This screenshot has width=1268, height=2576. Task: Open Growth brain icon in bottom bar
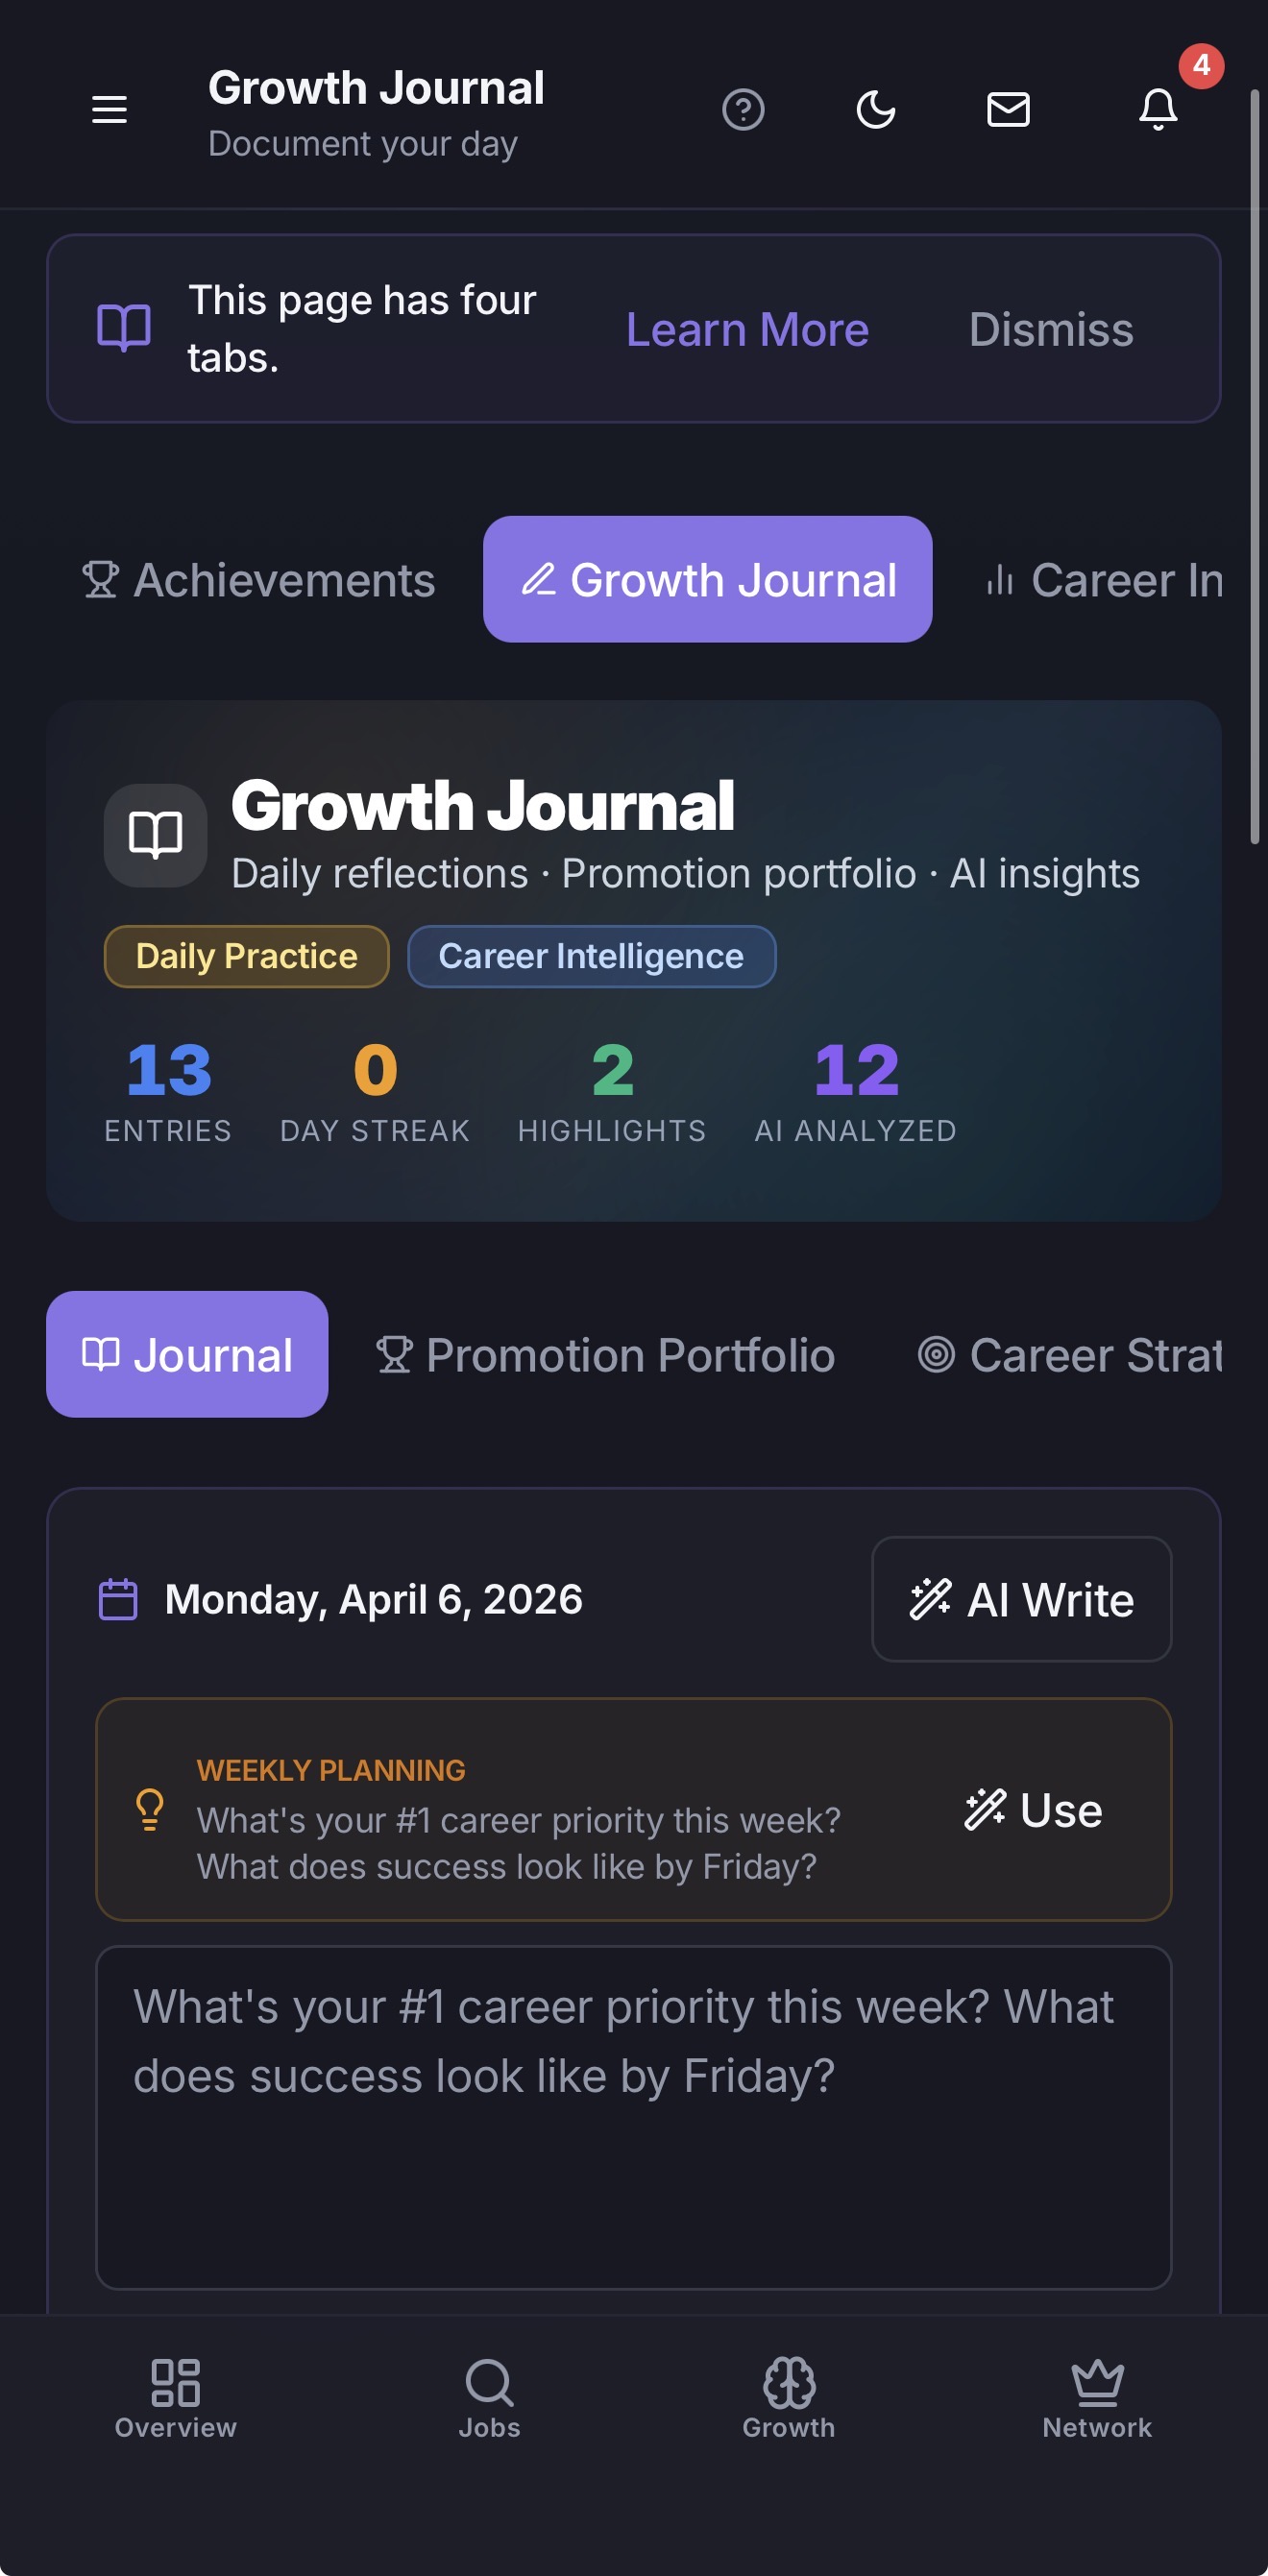click(x=789, y=2400)
